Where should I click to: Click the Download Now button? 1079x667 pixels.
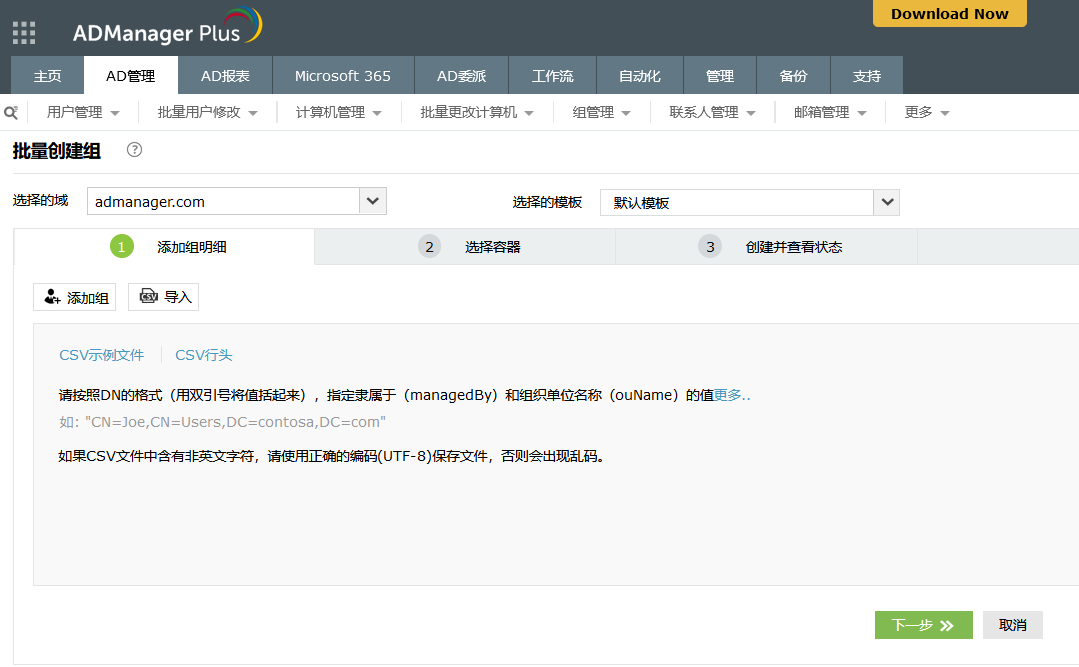click(x=949, y=13)
